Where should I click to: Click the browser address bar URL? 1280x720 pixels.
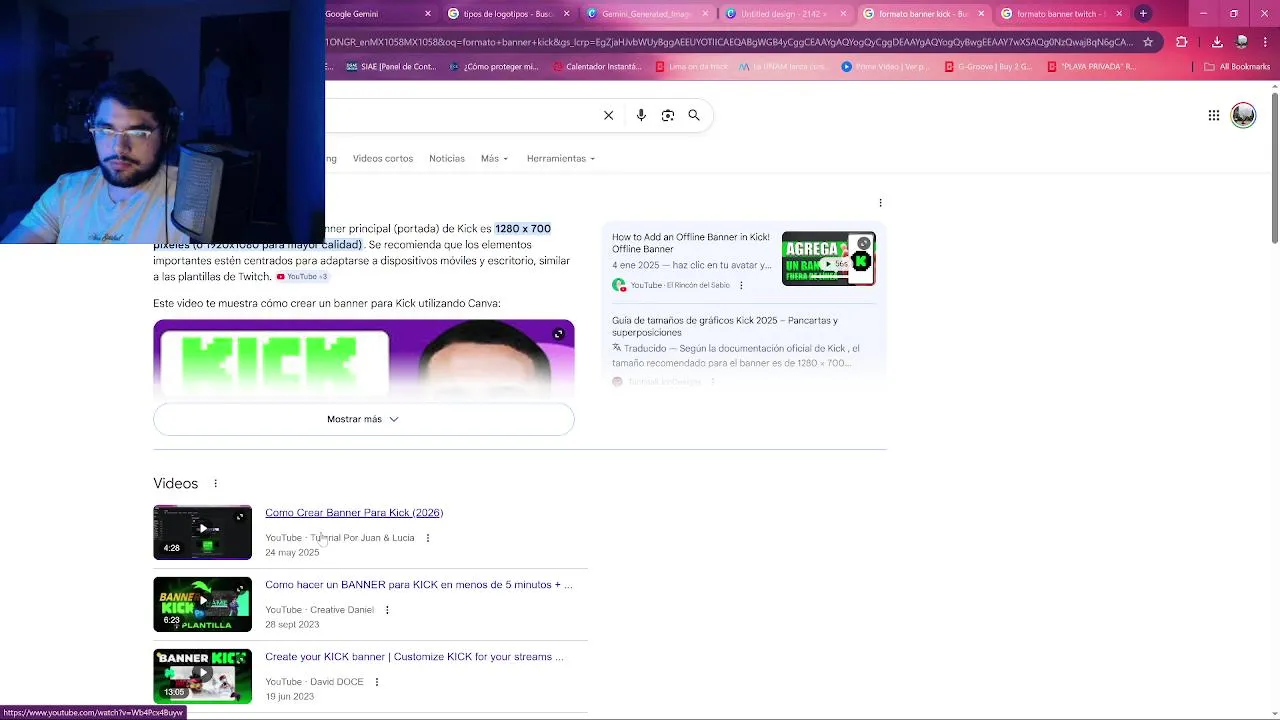(x=730, y=42)
